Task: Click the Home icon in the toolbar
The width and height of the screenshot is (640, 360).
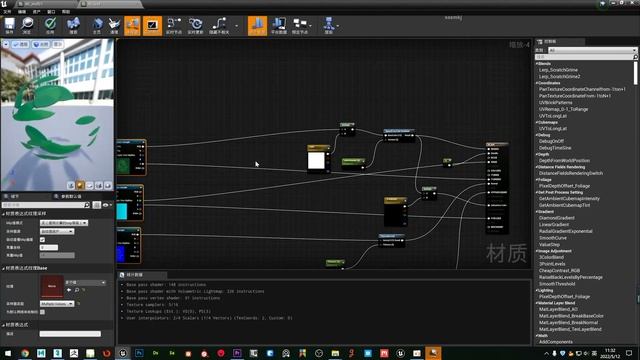Action: (97, 26)
